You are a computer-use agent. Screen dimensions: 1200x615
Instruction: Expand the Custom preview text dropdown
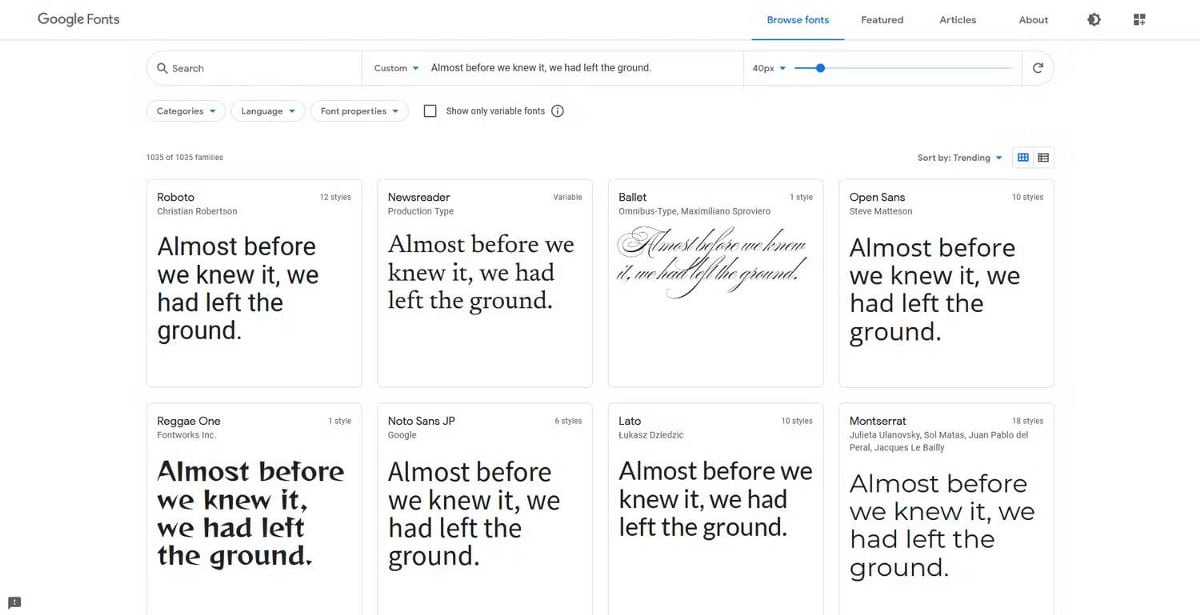point(396,68)
